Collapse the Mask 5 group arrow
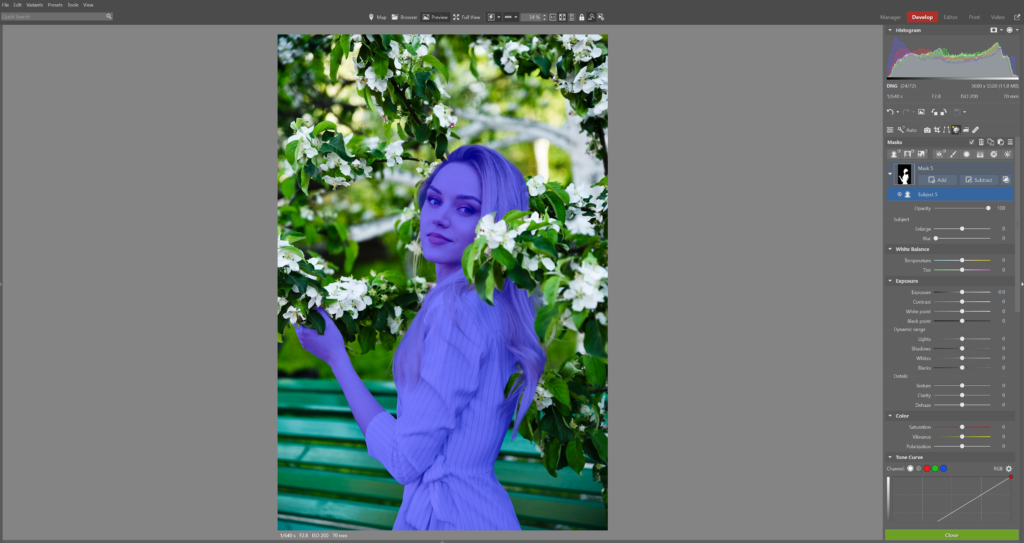 click(889, 174)
